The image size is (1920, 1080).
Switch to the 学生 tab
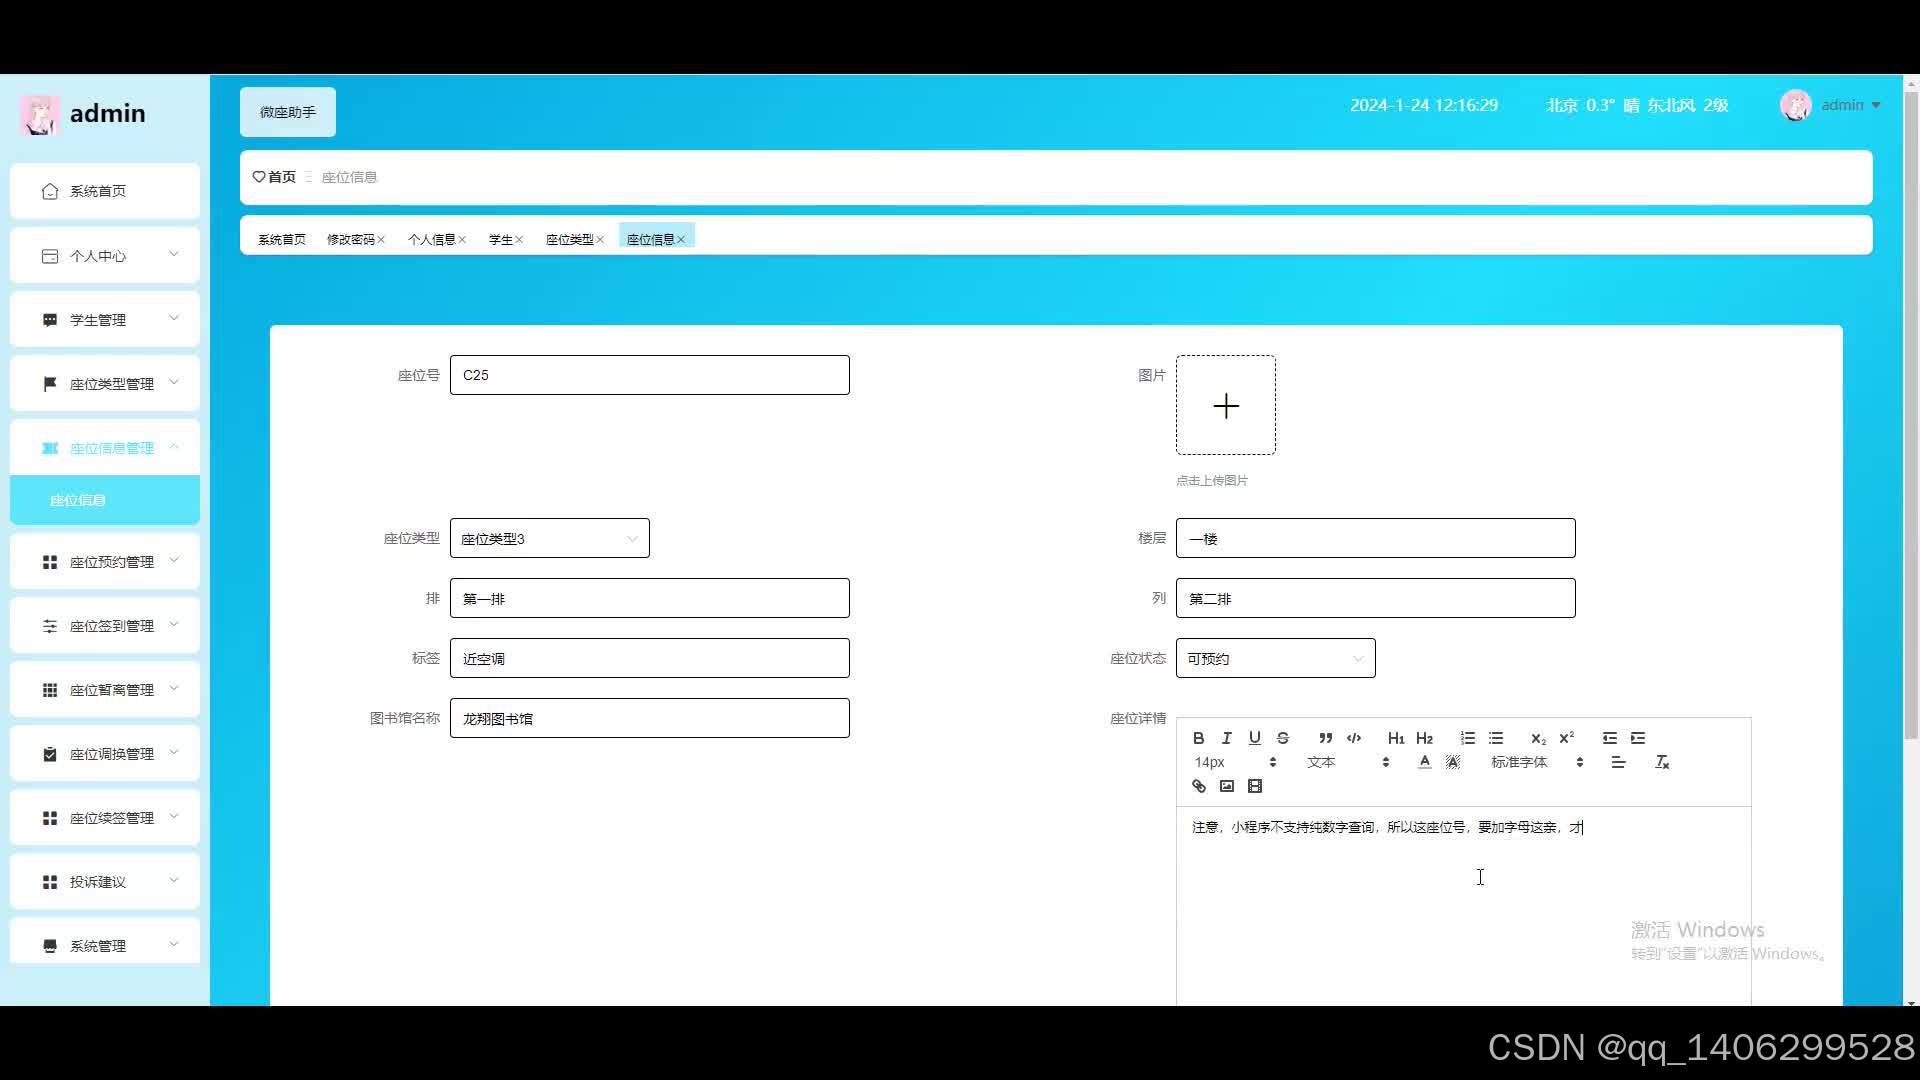(500, 240)
